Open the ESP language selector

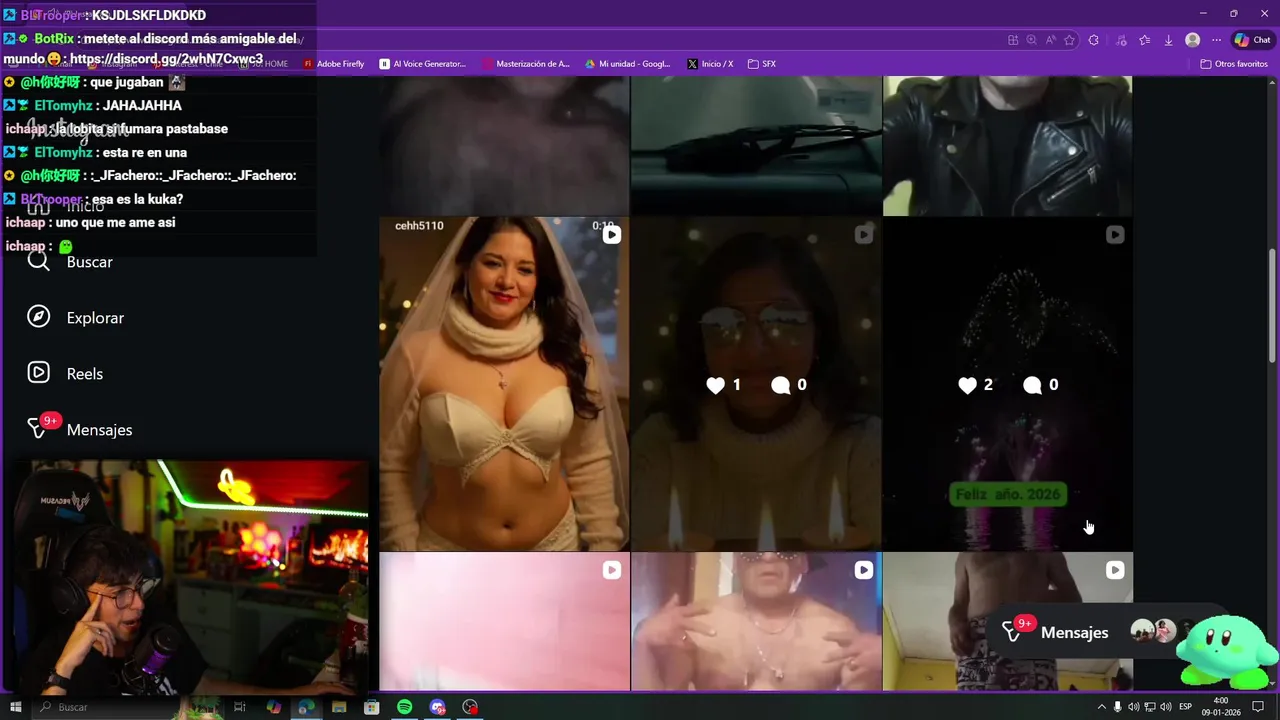[1186, 707]
